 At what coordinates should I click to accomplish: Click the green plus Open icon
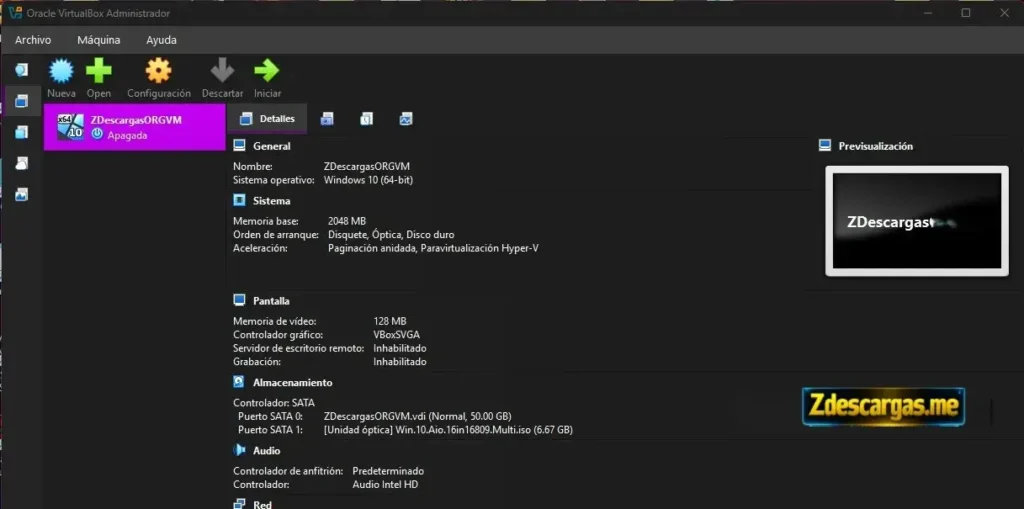point(99,70)
